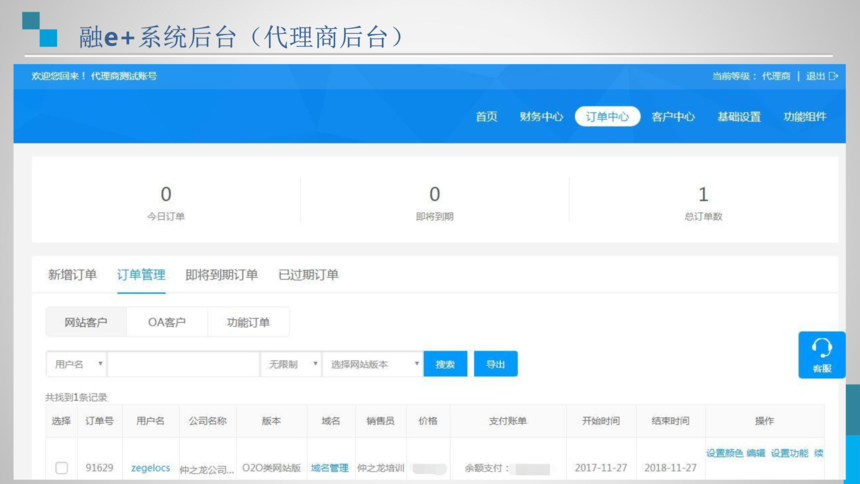The height and width of the screenshot is (484, 860).
Task: Switch to the 即将到期订单 tab
Action: point(221,275)
